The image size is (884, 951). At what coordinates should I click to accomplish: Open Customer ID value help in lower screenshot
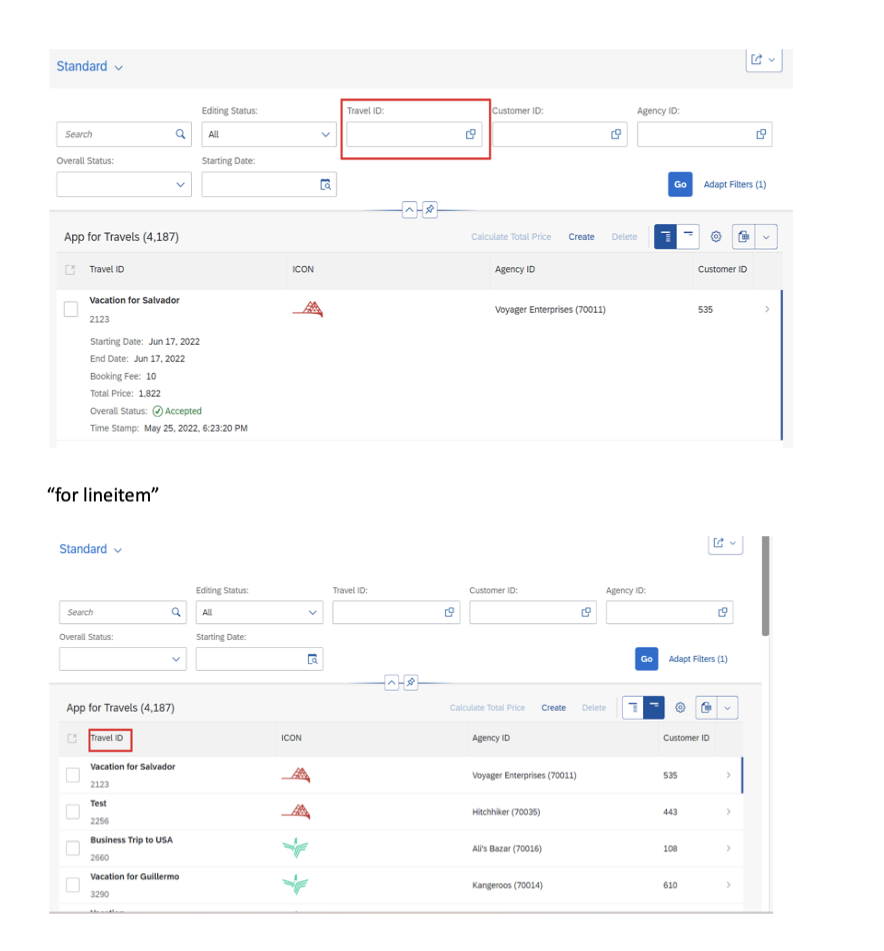(x=586, y=612)
